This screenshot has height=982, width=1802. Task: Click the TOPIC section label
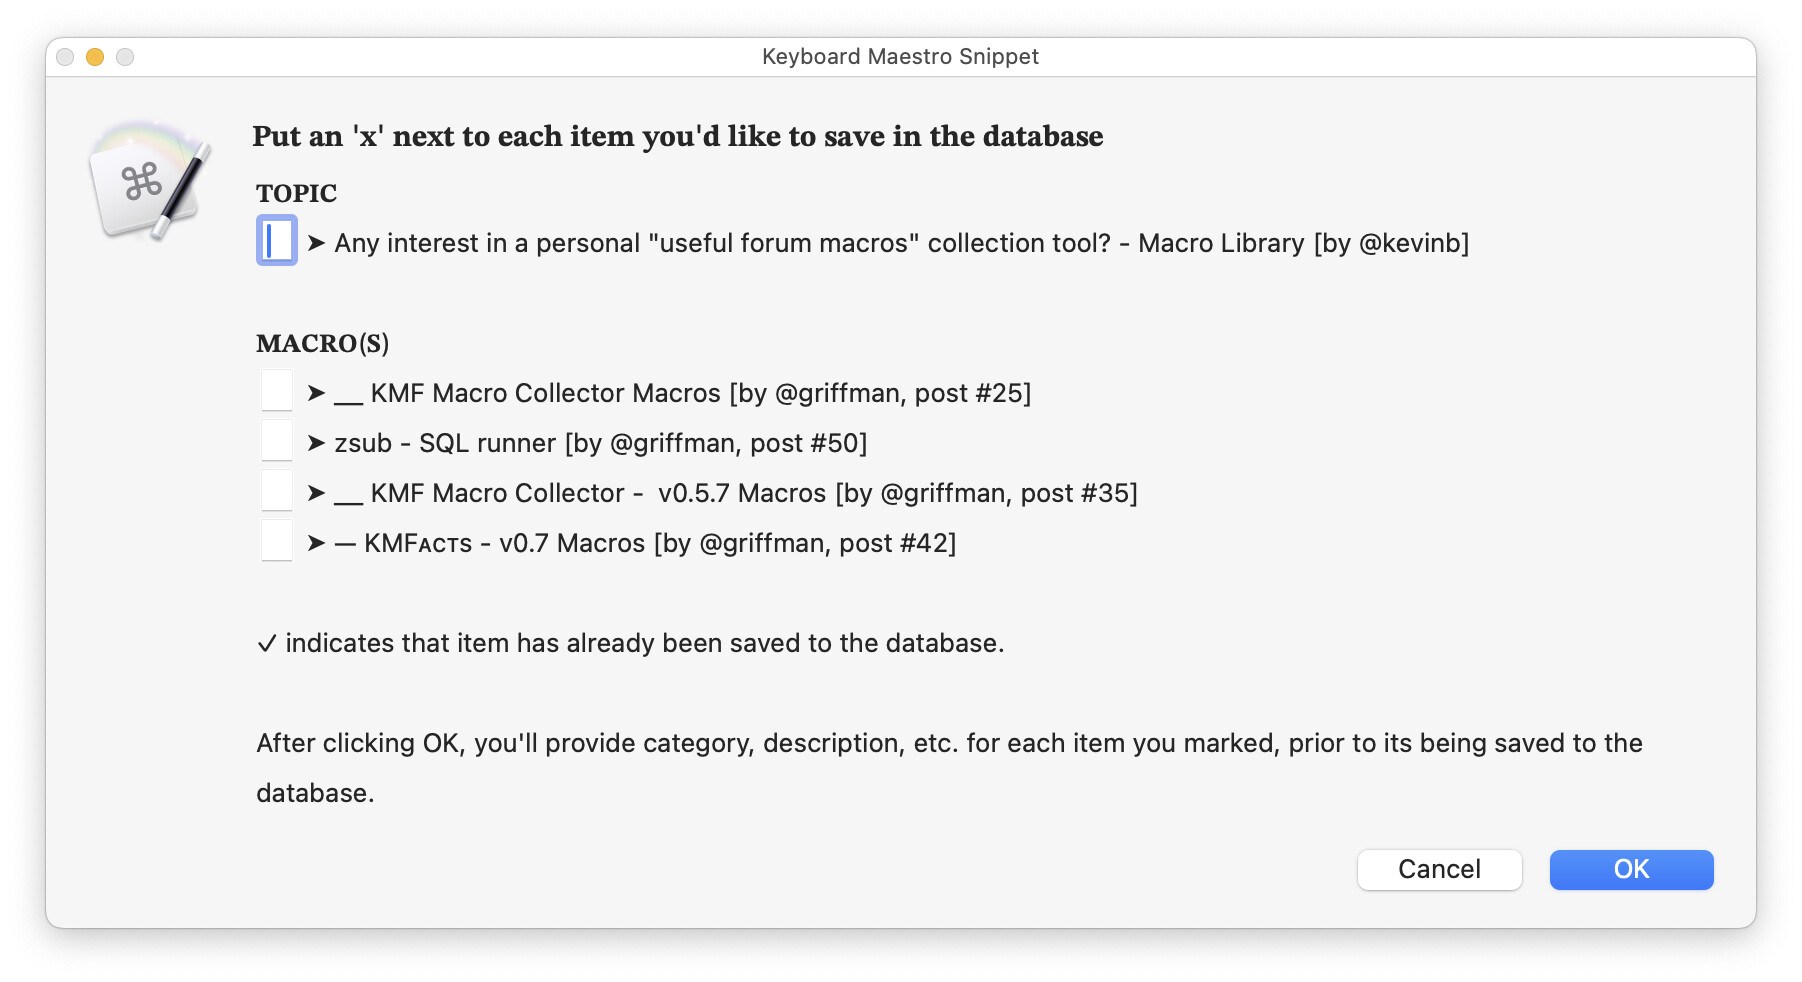296,193
